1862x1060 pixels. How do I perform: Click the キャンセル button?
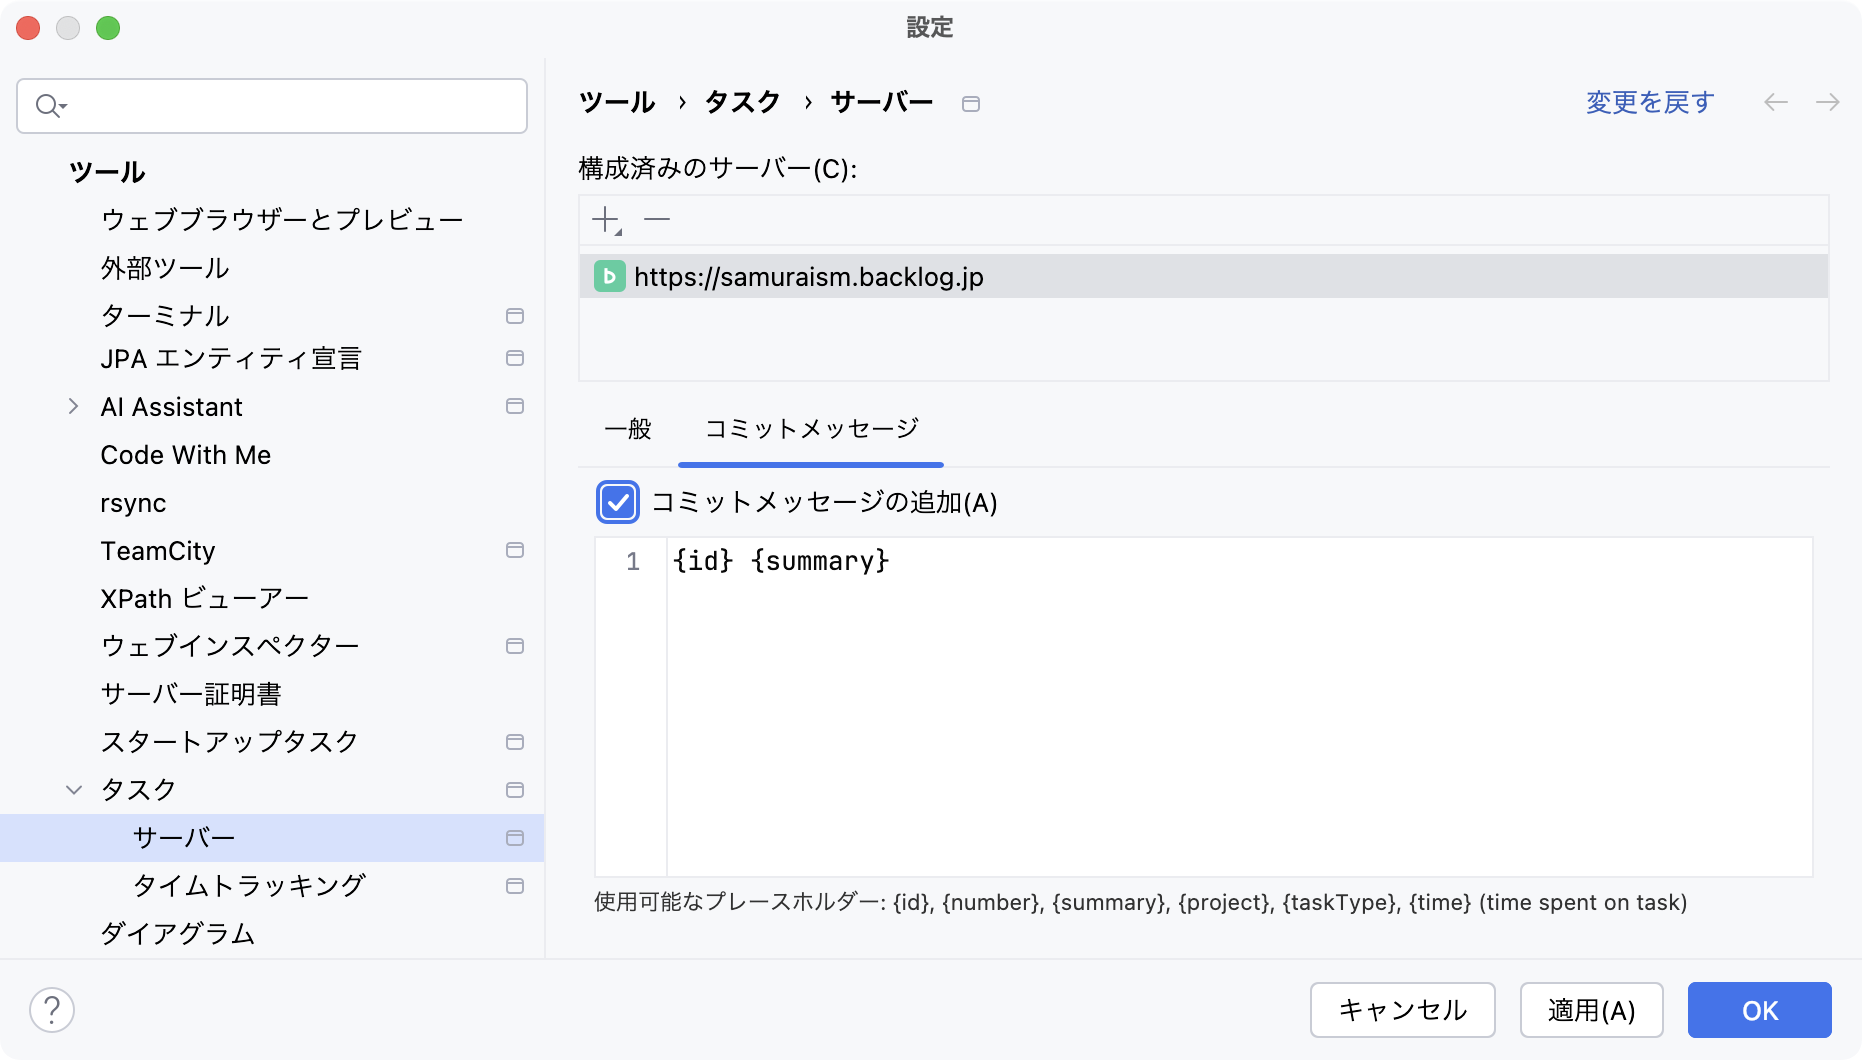pos(1403,1010)
